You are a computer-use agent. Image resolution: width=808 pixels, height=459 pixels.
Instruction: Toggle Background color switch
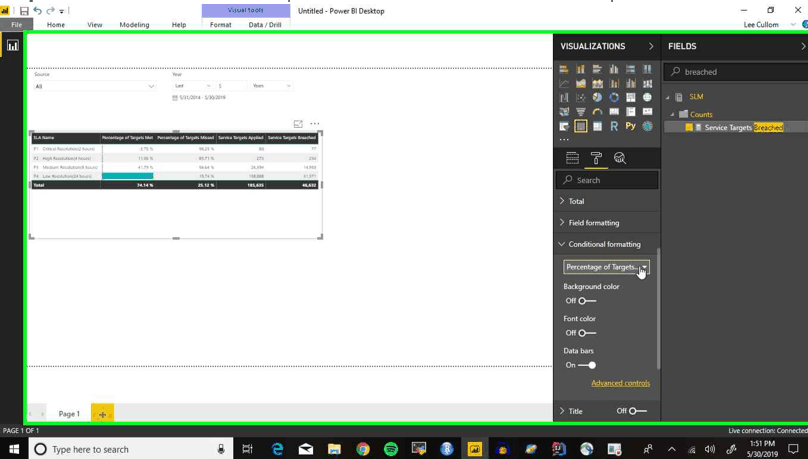[586, 301]
